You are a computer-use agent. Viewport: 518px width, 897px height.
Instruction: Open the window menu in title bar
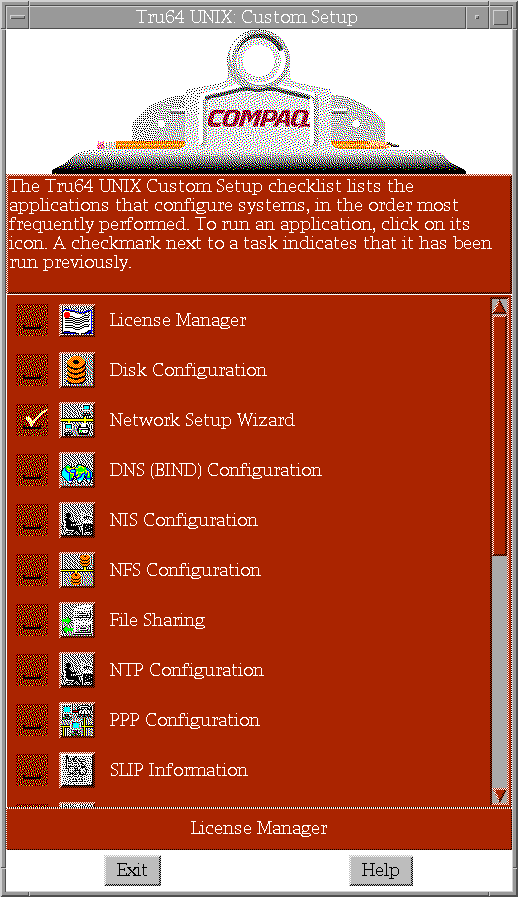click(x=18, y=17)
